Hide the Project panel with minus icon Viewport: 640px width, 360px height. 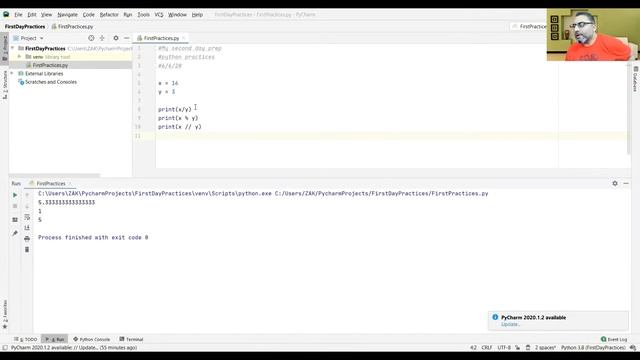pos(127,38)
